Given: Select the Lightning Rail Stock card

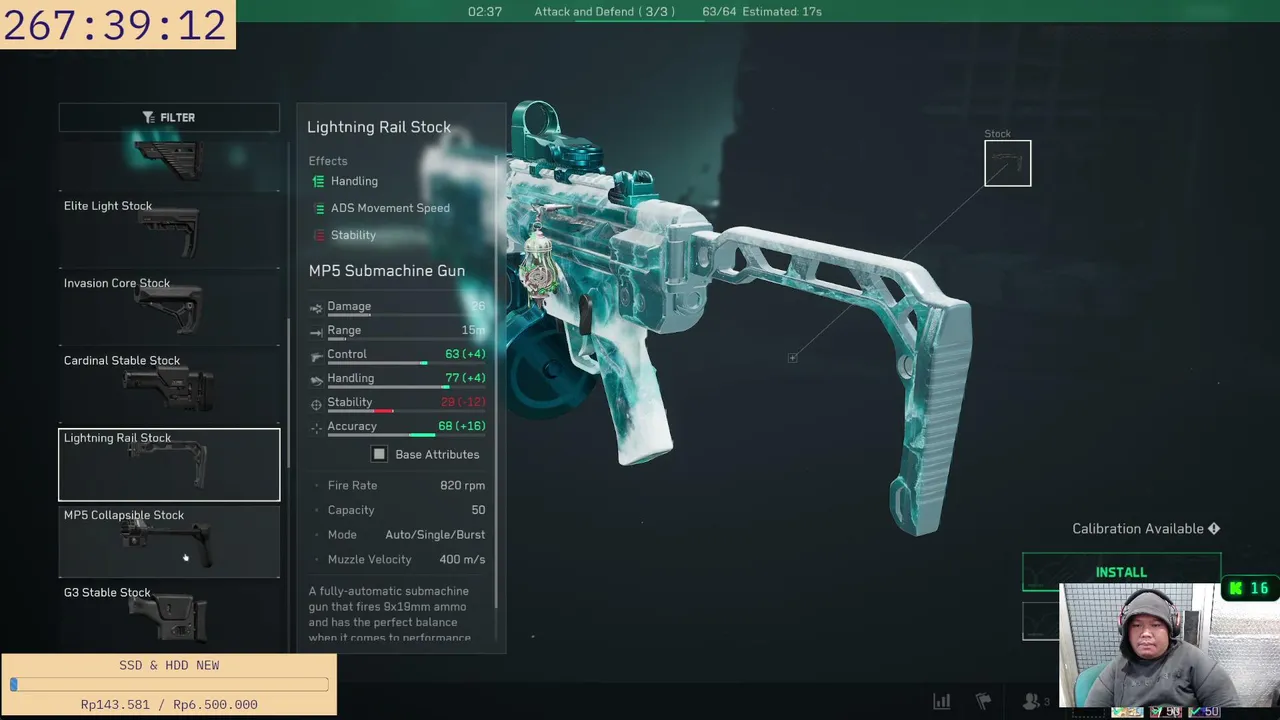Looking at the screenshot, I should click(x=169, y=464).
